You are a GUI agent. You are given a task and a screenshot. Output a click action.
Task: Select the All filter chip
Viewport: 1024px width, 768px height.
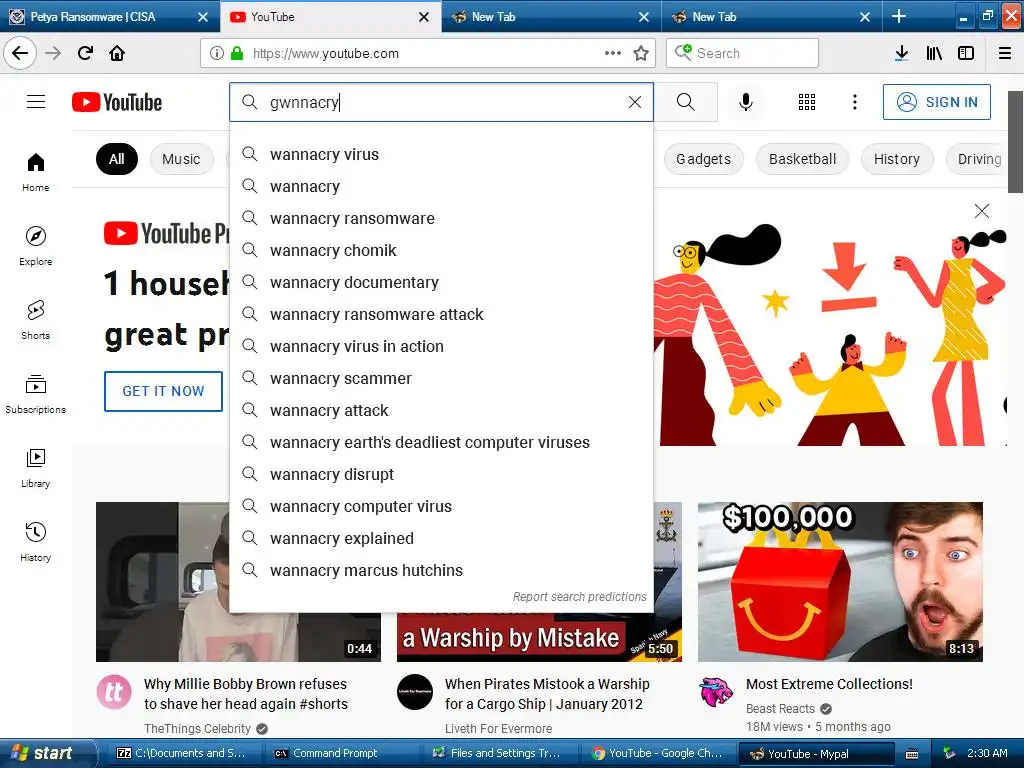coord(117,159)
